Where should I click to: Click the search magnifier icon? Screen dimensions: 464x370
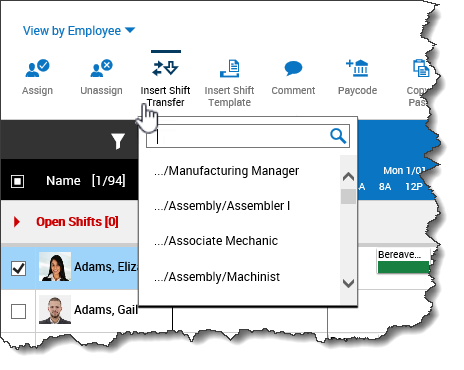point(338,136)
